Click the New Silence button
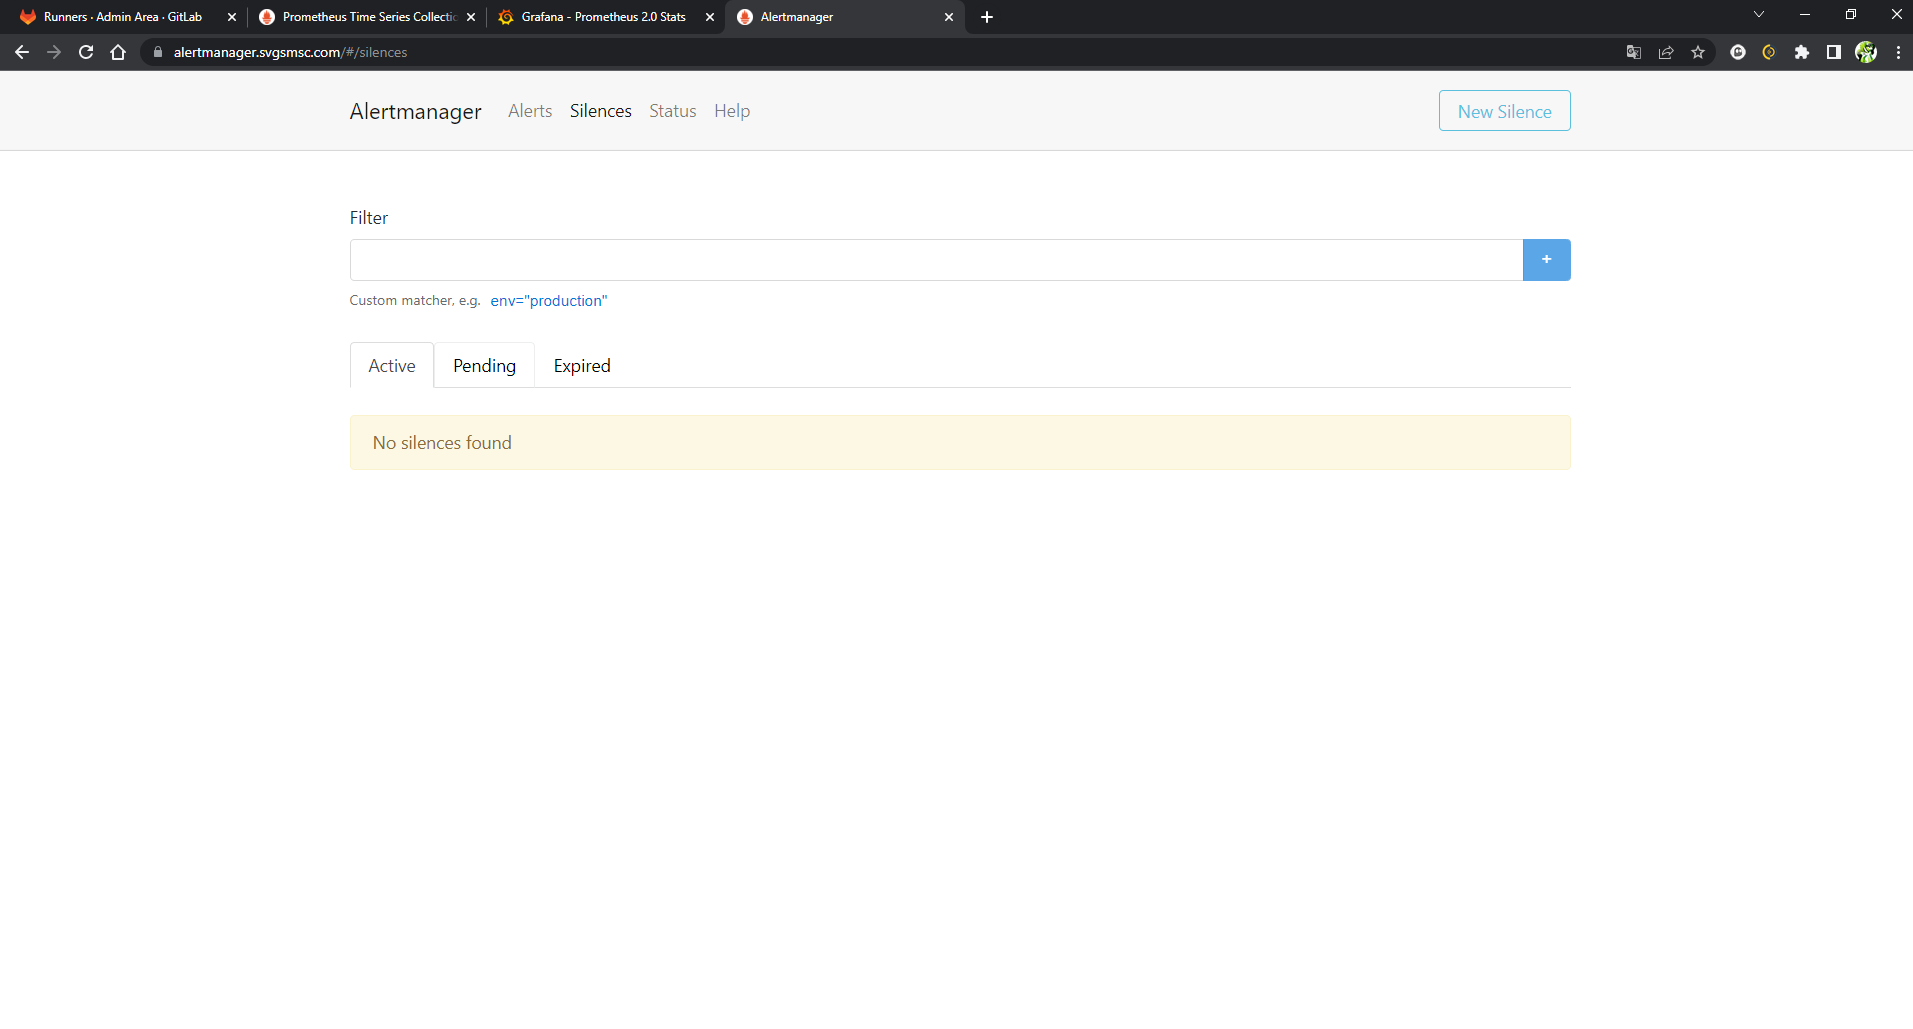This screenshot has width=1913, height=1029. pos(1504,110)
